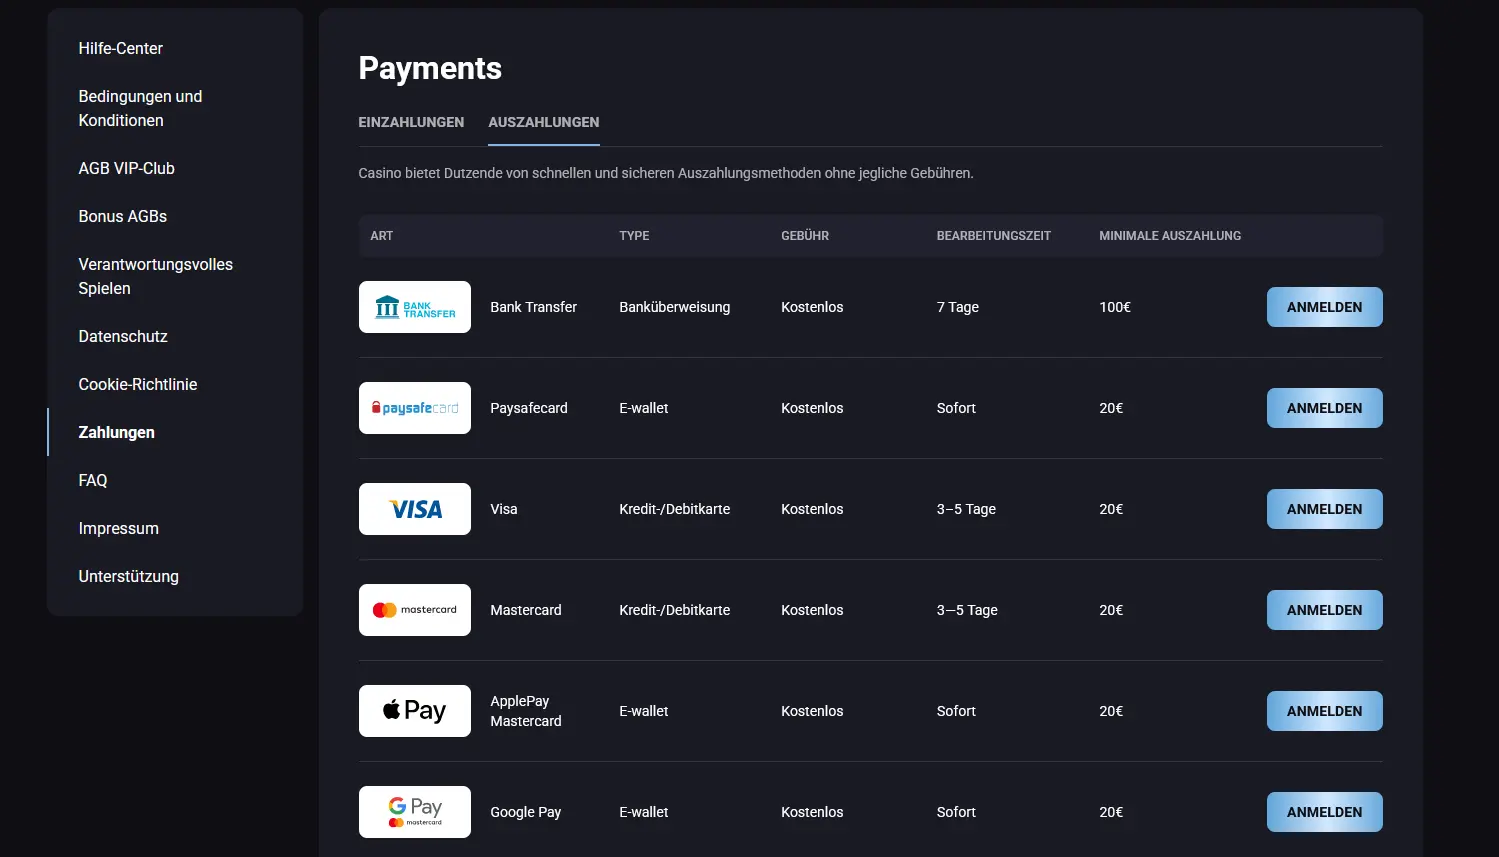Click the Bank Transfer logo icon
This screenshot has width=1499, height=857.
point(414,307)
